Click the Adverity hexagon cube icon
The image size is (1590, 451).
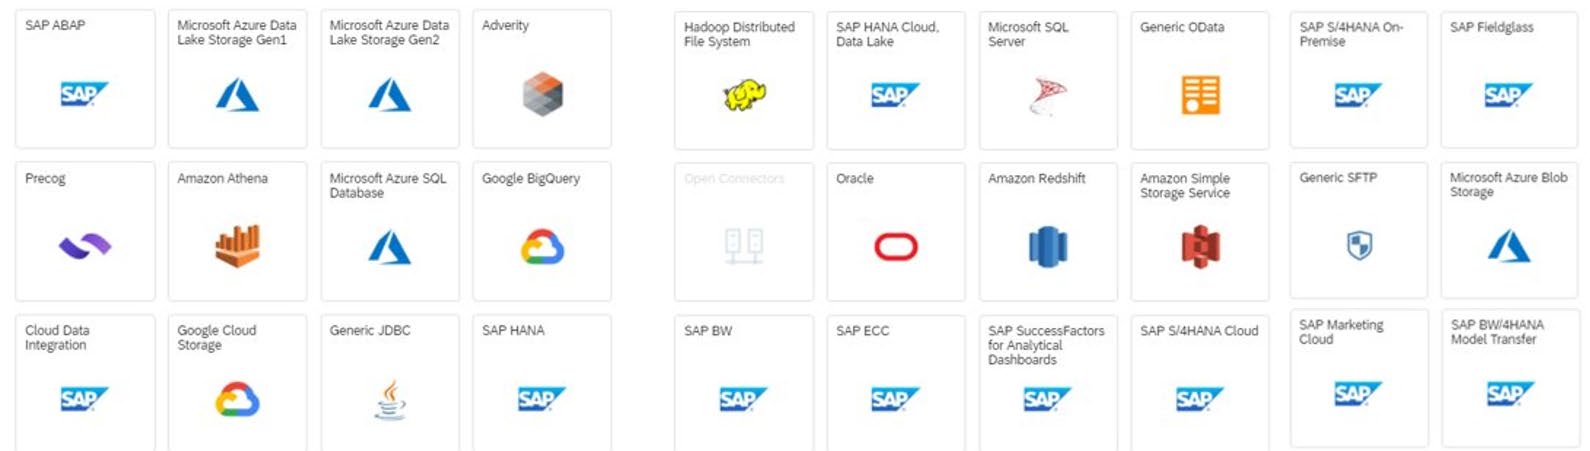pos(542,95)
